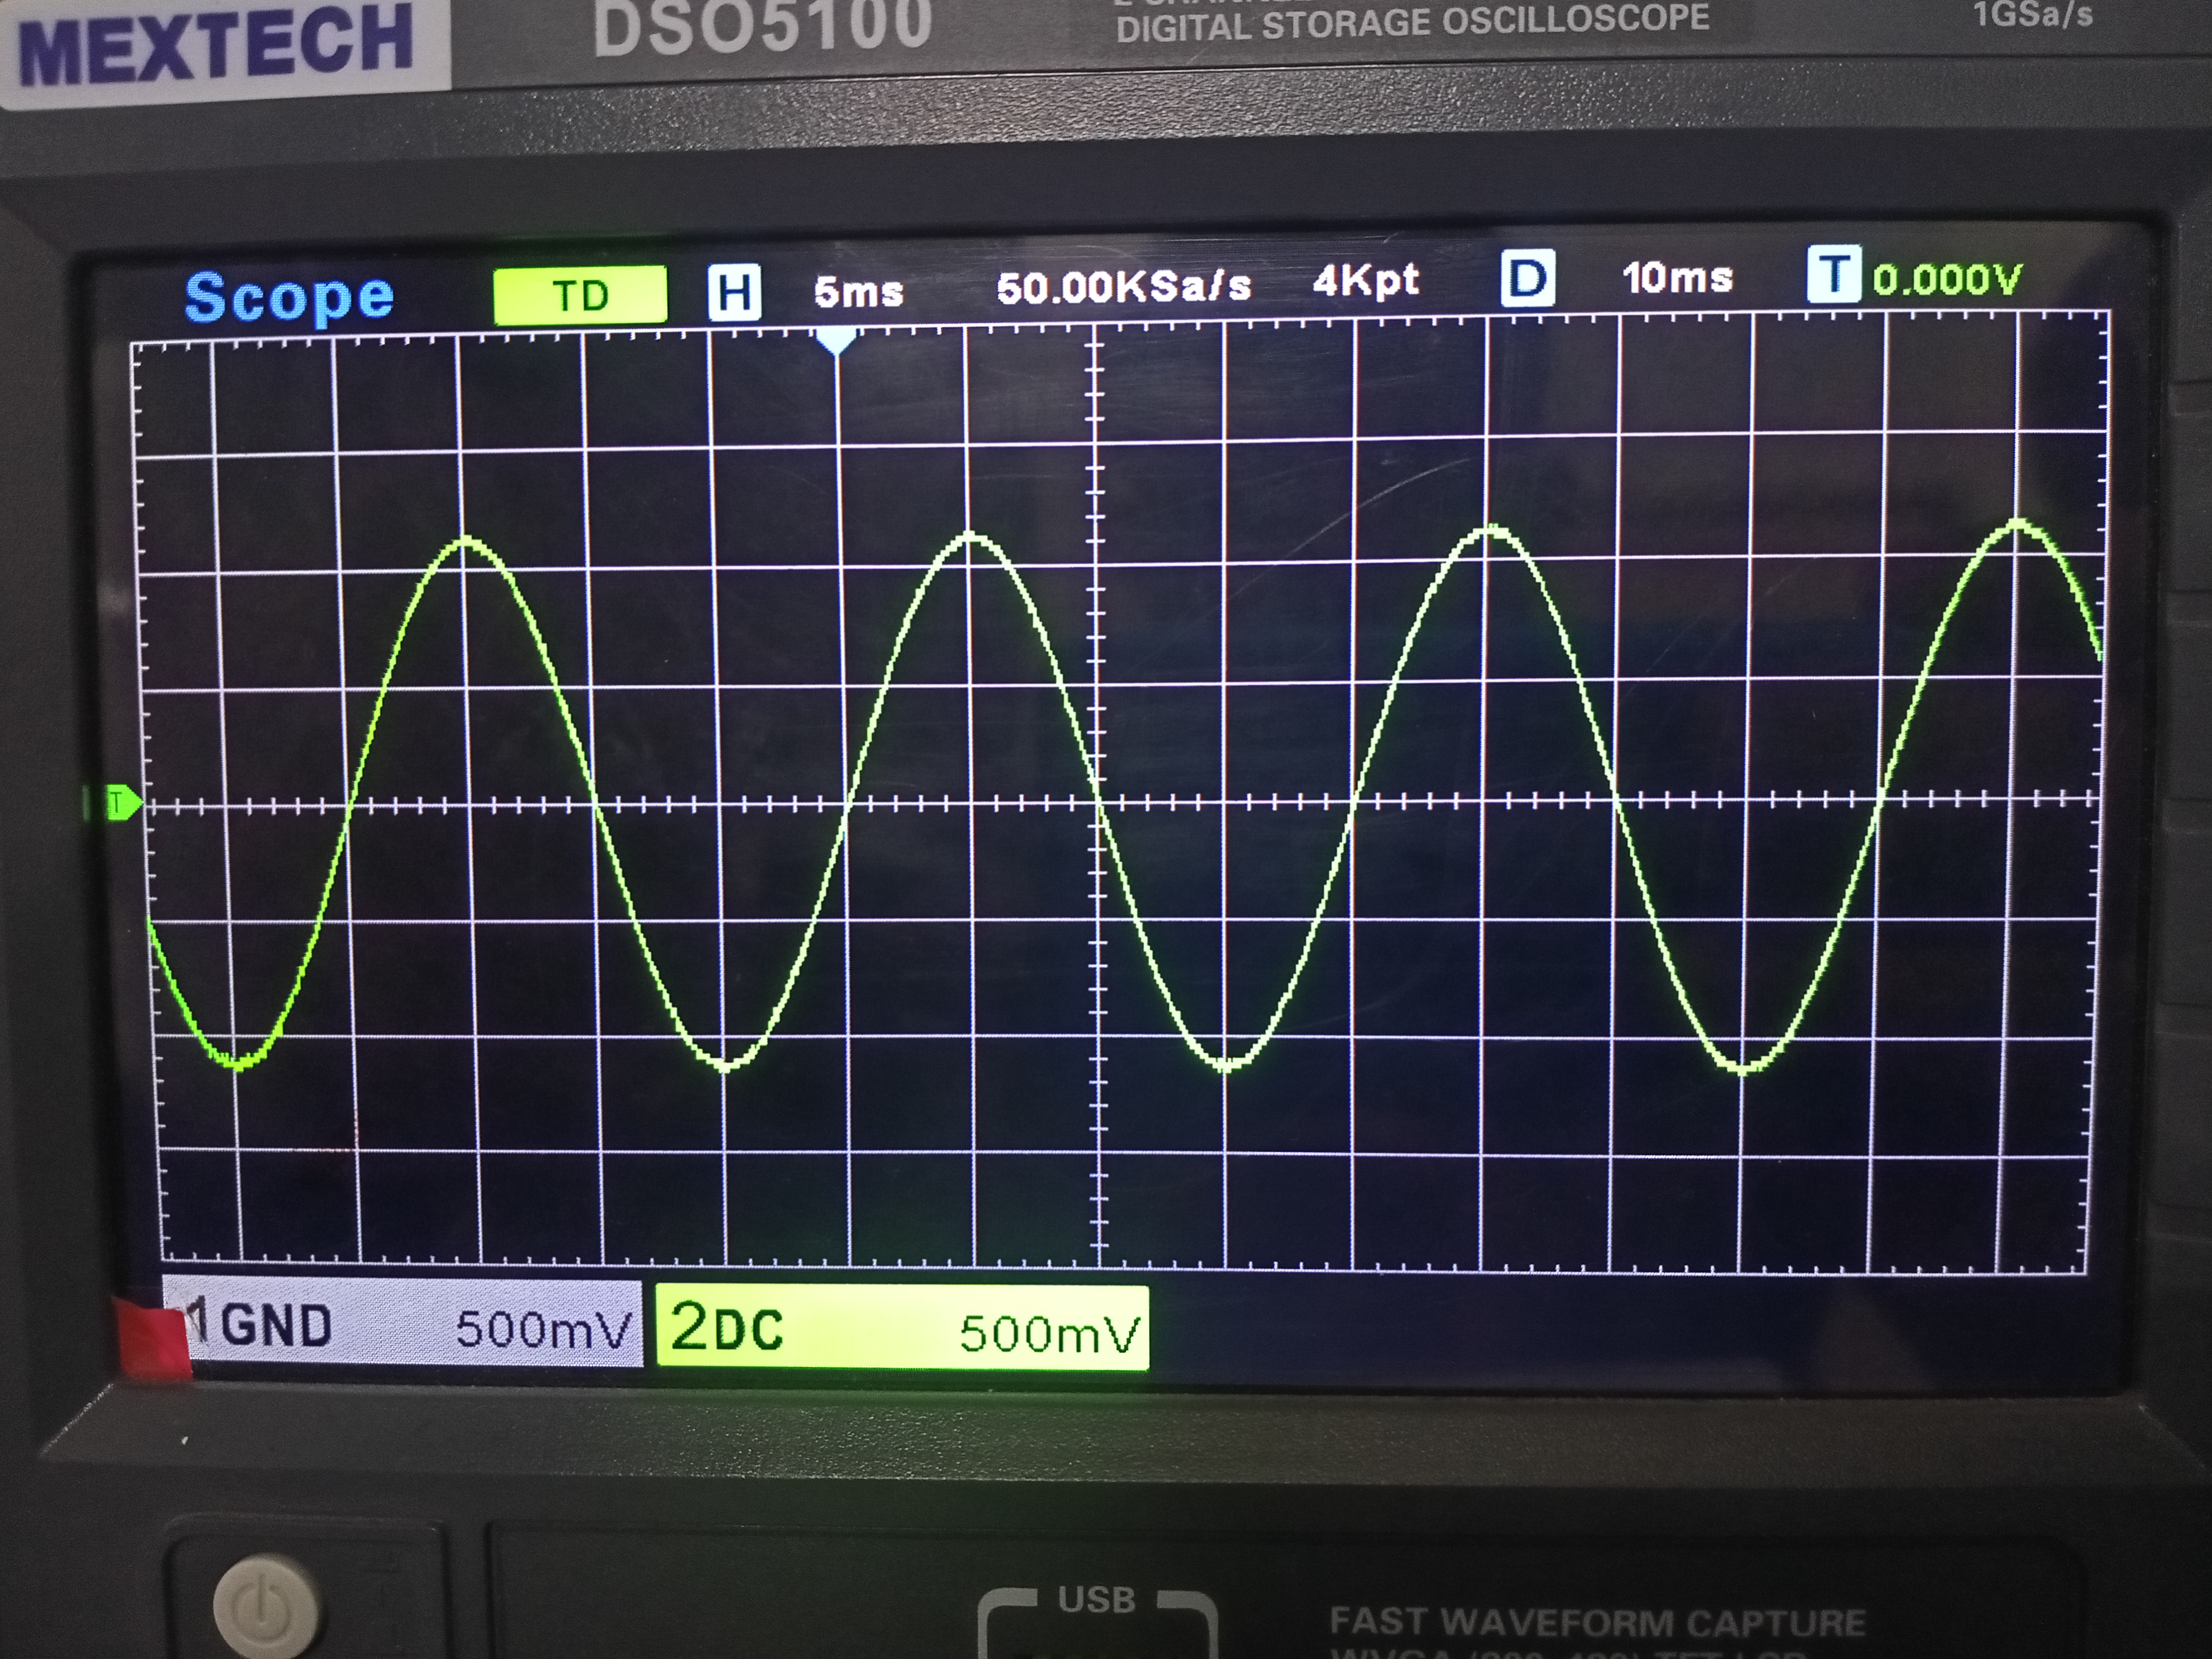Click the DSO5100 model label
This screenshot has height=1659, width=2212.
(x=762, y=25)
